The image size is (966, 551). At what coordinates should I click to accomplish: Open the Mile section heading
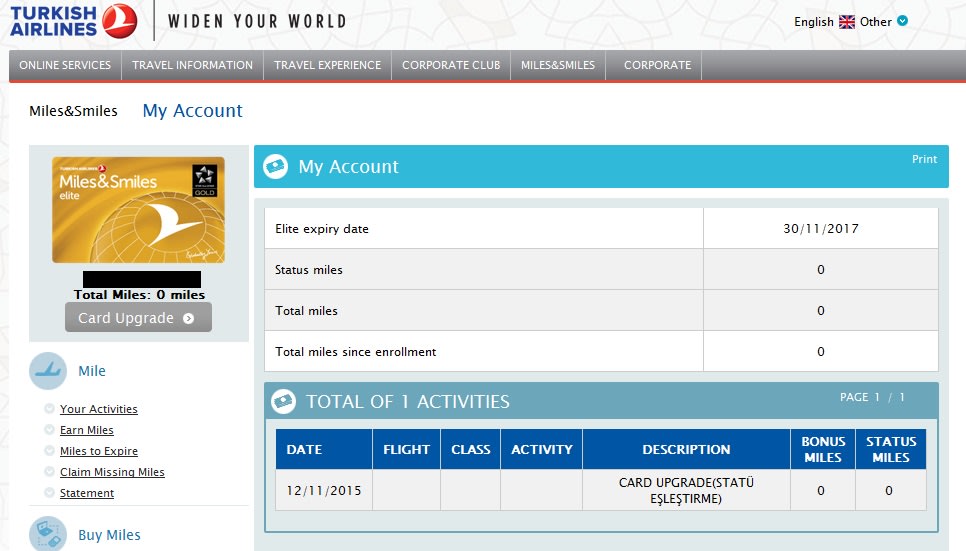point(92,371)
